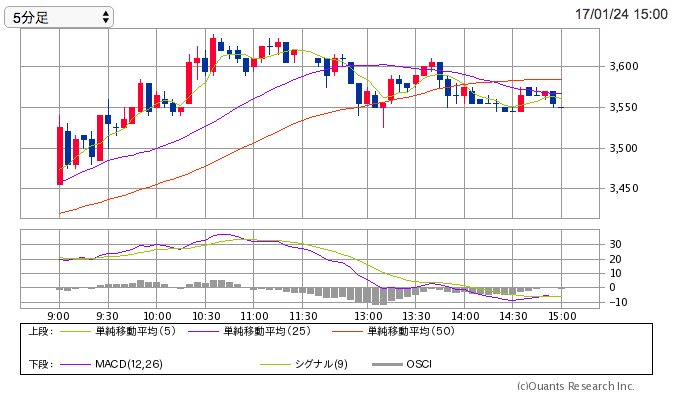Image resolution: width=675 pixels, height=402 pixels.
Task: Click the 13:00 time axis label
Action: tap(368, 316)
